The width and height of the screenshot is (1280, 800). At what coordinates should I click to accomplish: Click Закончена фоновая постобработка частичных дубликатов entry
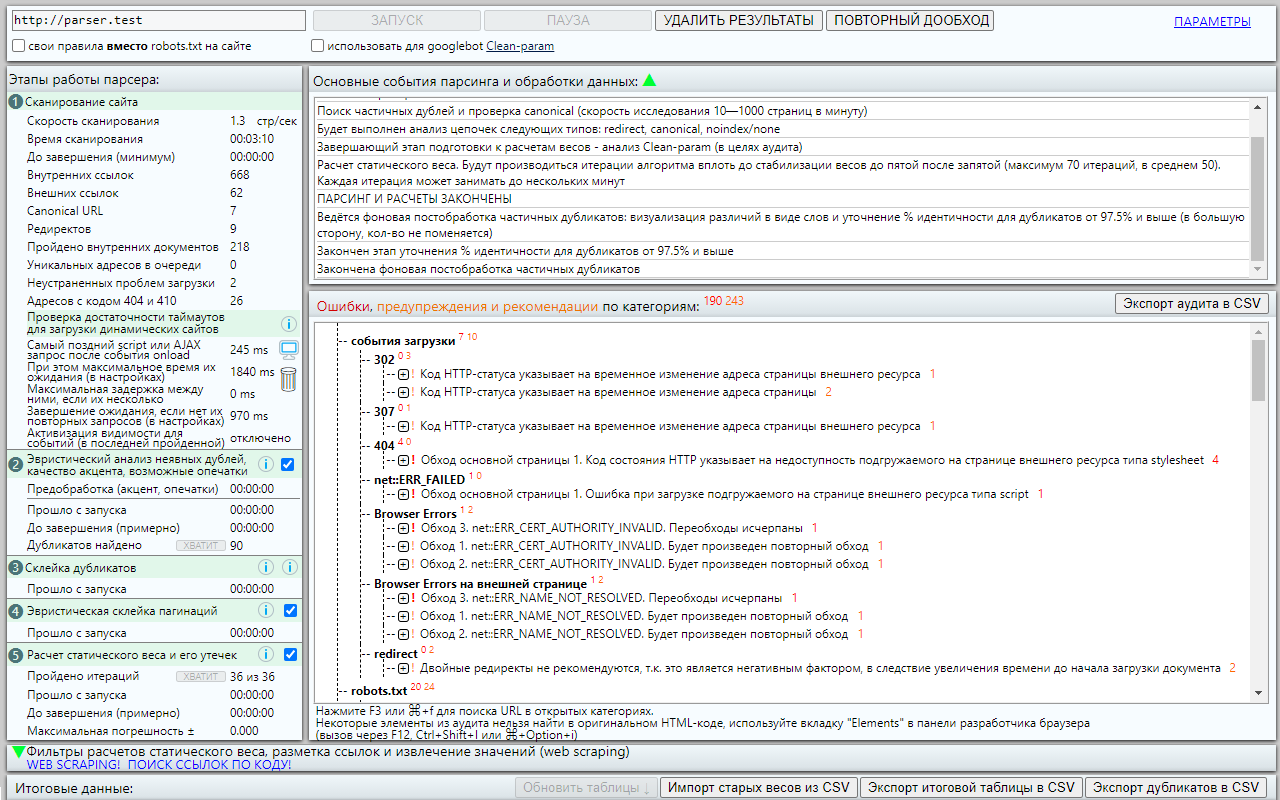click(x=478, y=269)
